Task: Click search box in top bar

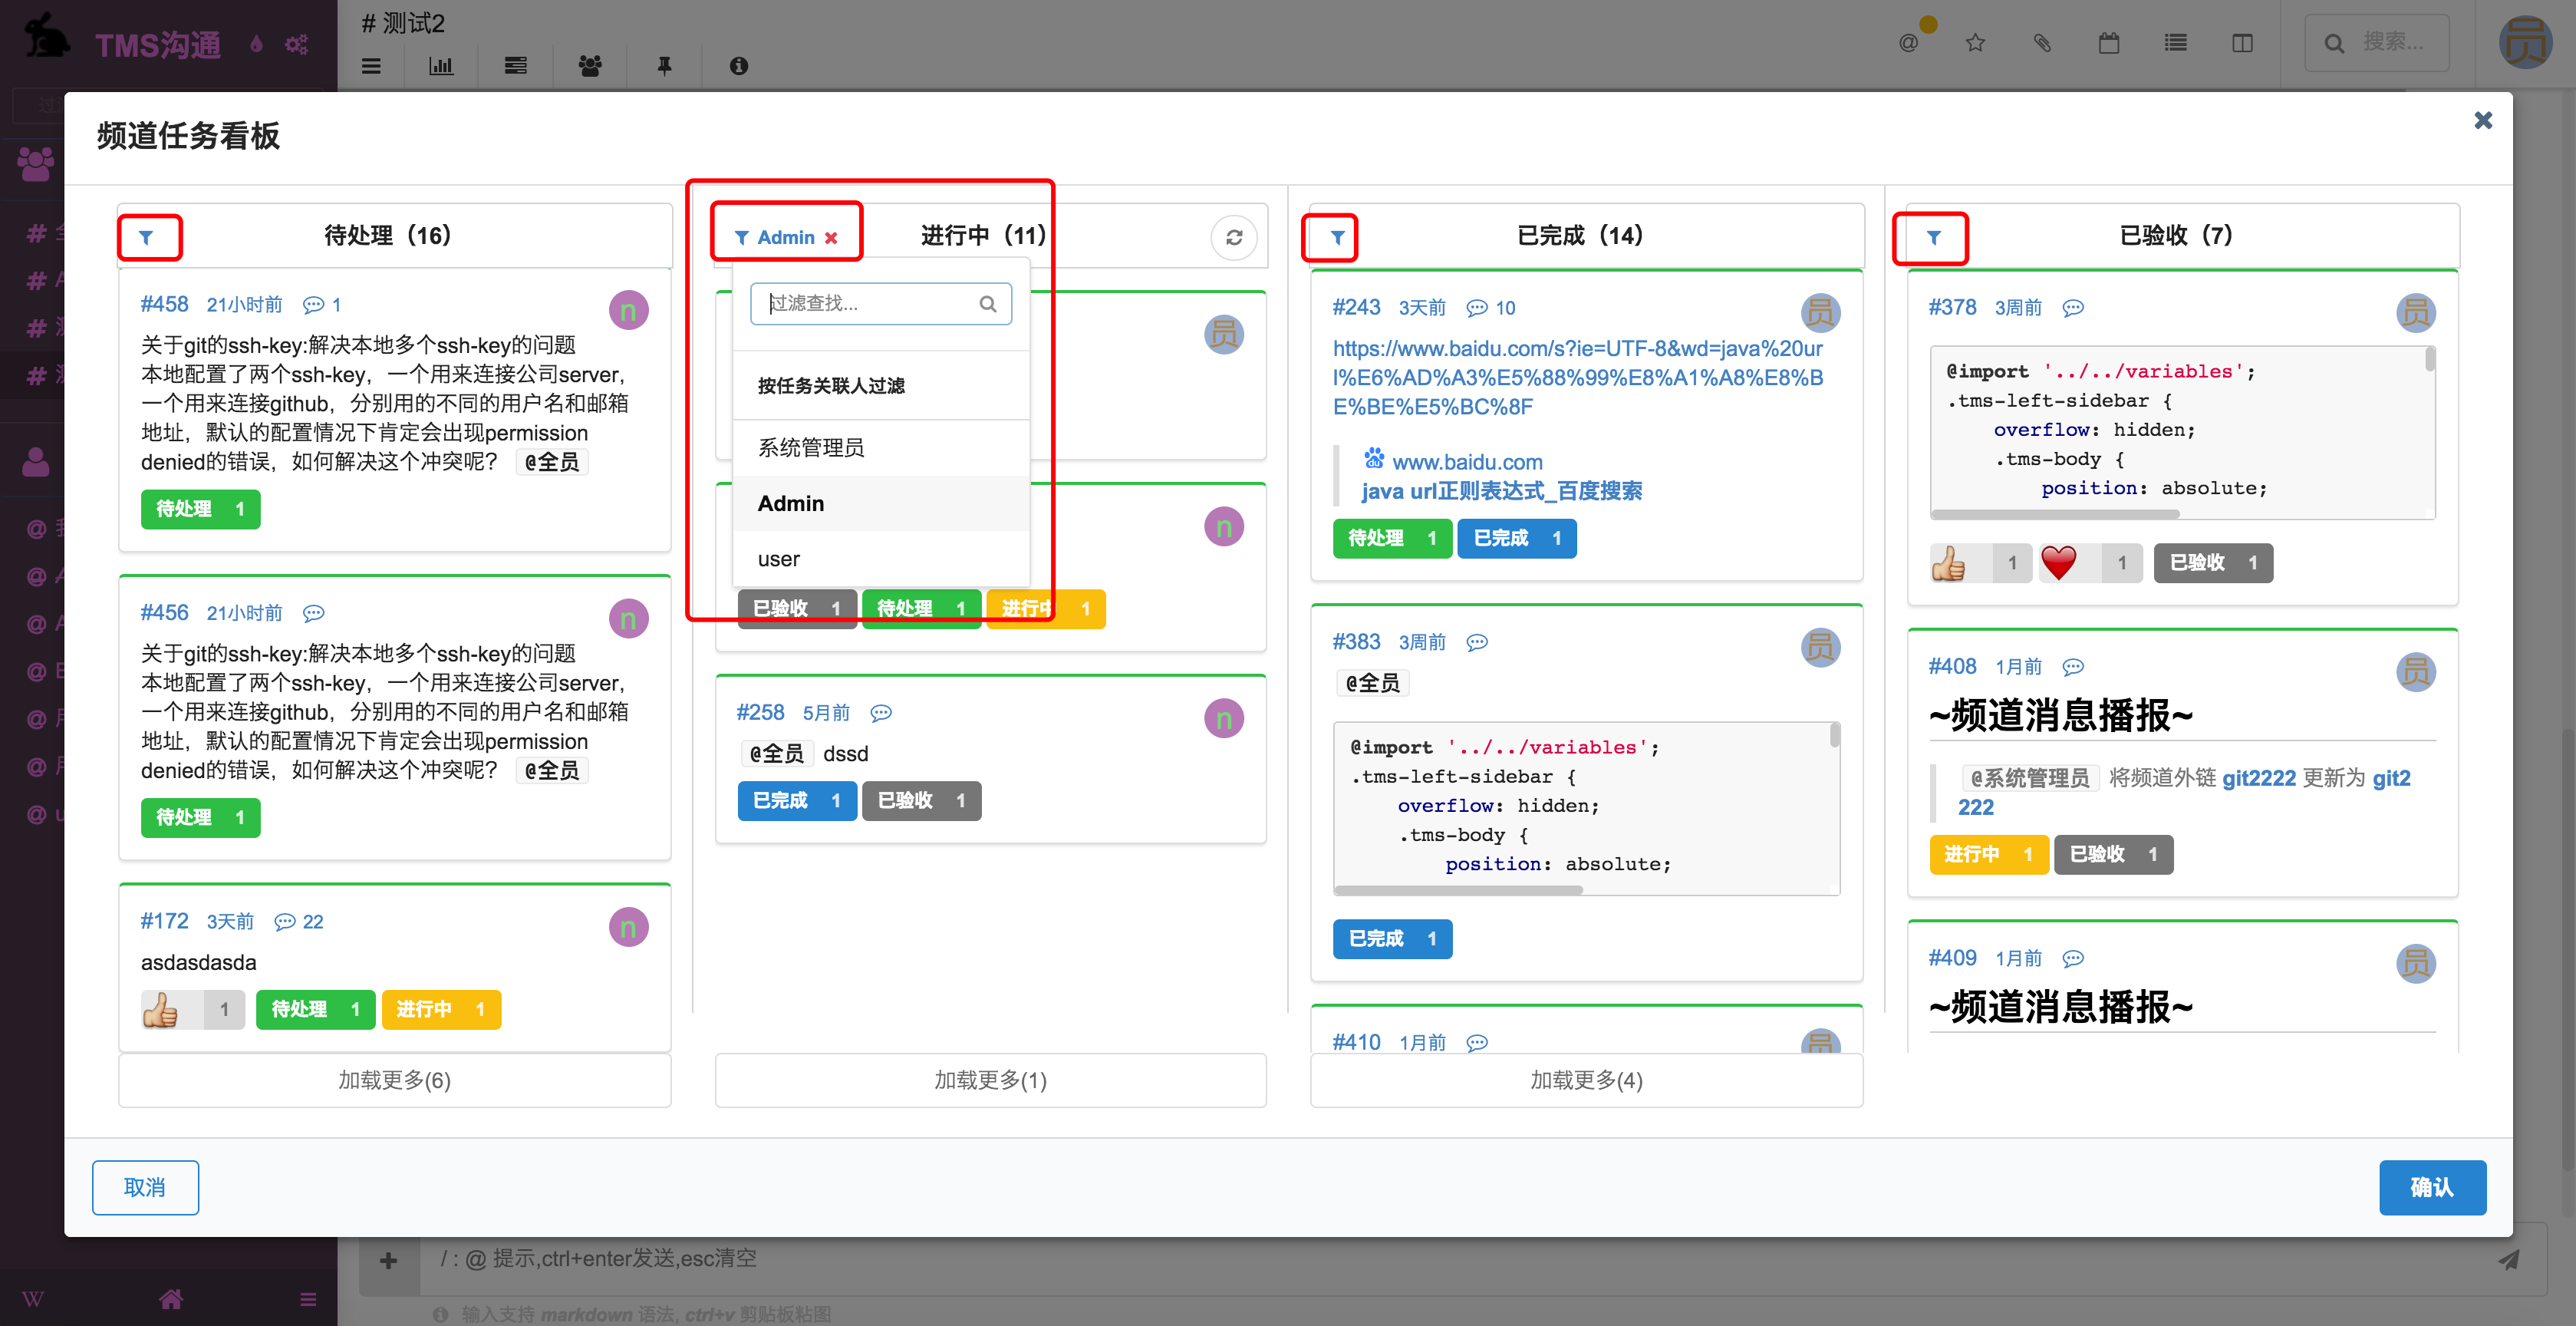Action: coord(2378,43)
